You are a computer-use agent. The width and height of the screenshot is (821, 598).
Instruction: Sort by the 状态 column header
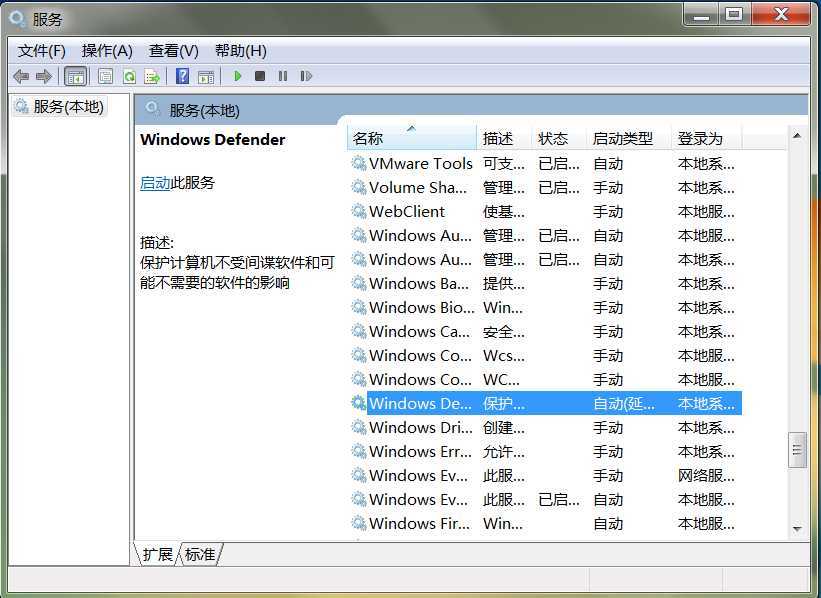(559, 139)
